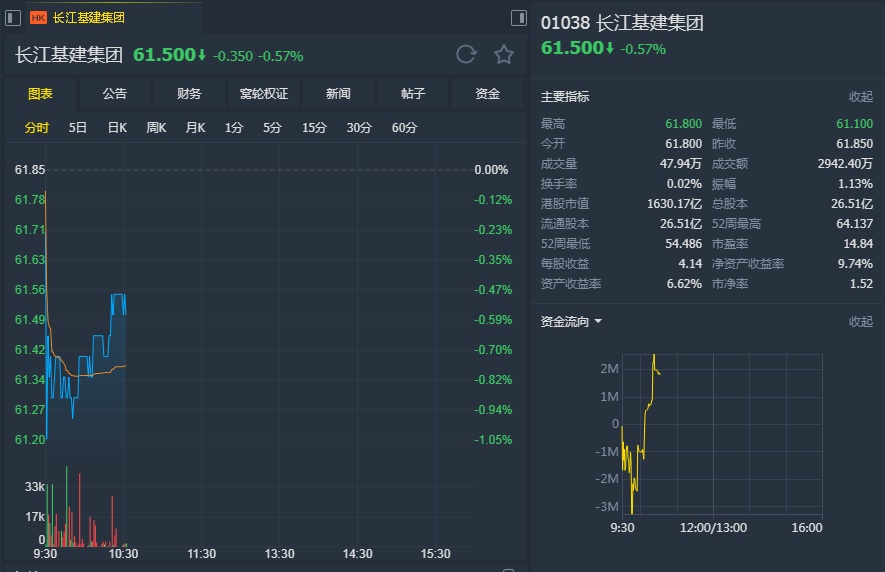Select the 周K chart period
The width and height of the screenshot is (885, 572).
(x=156, y=128)
